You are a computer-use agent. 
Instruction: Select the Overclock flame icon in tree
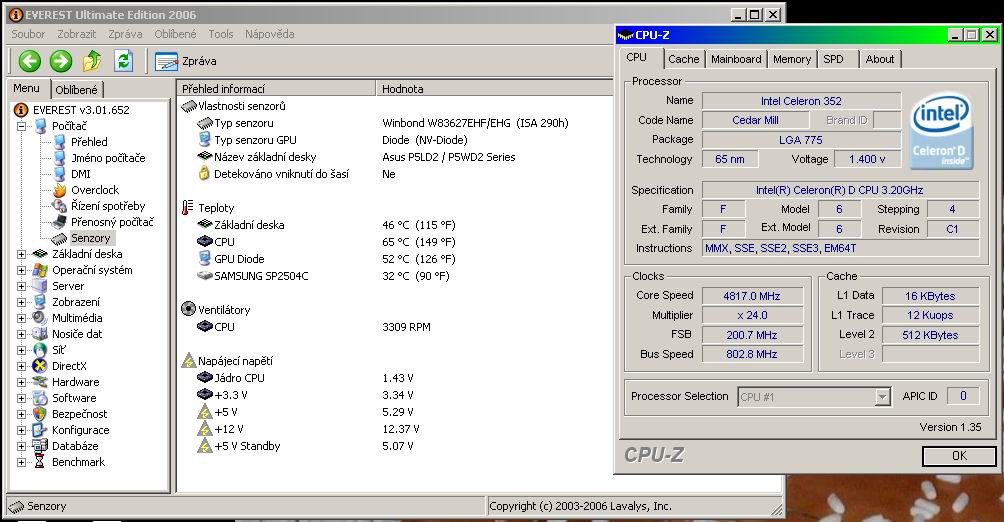point(60,190)
